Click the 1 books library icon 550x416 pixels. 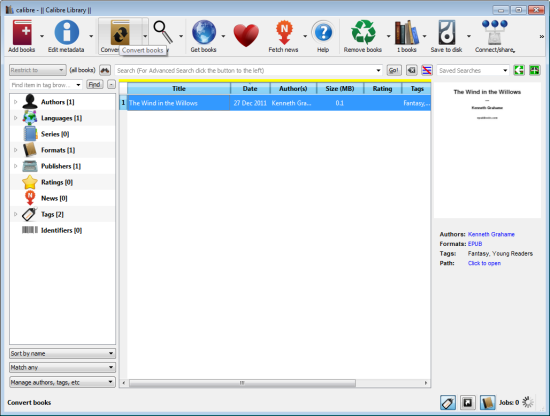coord(407,33)
